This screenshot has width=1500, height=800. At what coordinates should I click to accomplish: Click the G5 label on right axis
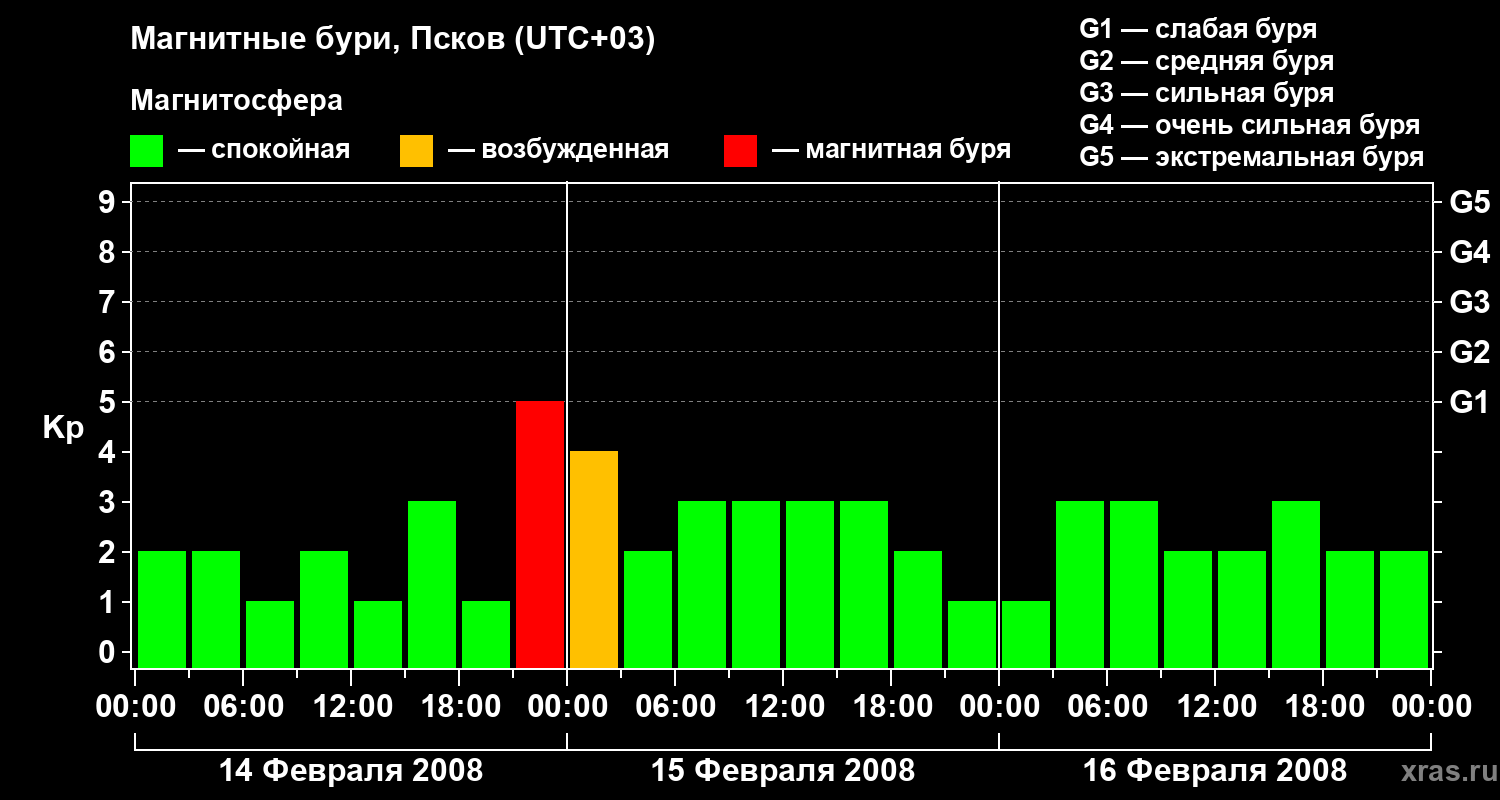tap(1470, 202)
